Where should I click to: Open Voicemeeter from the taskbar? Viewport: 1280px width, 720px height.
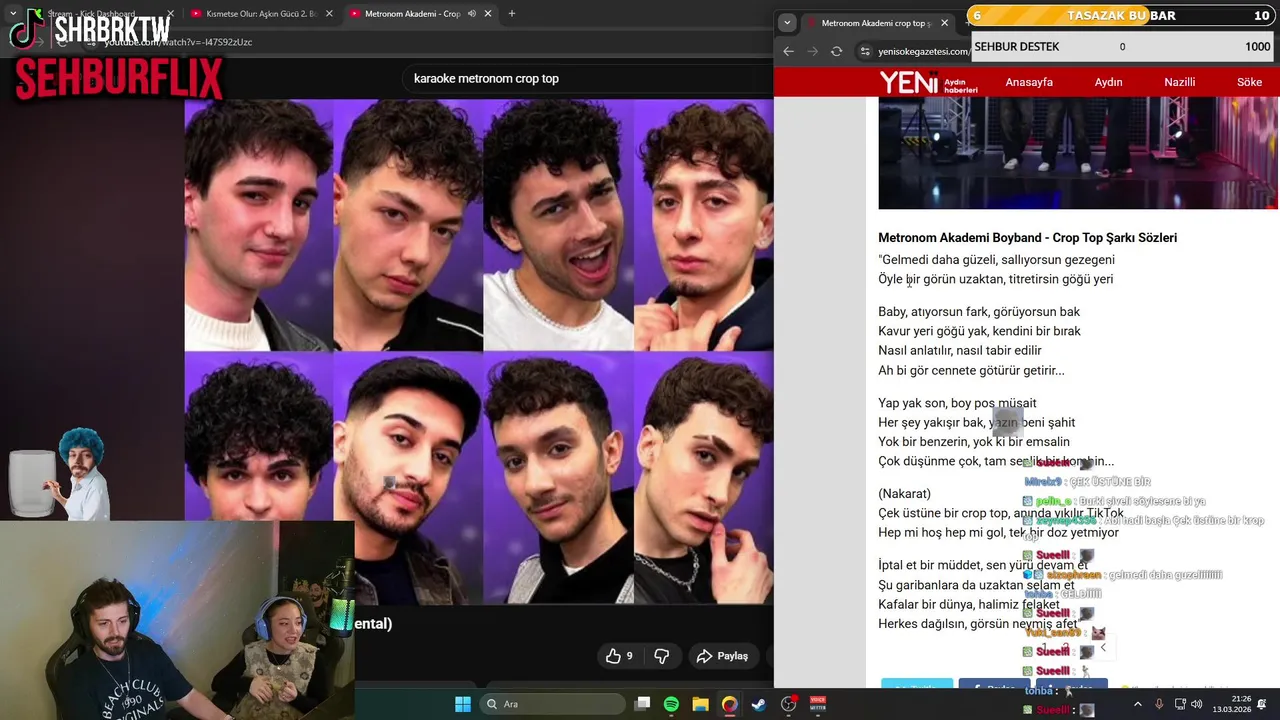click(x=818, y=704)
